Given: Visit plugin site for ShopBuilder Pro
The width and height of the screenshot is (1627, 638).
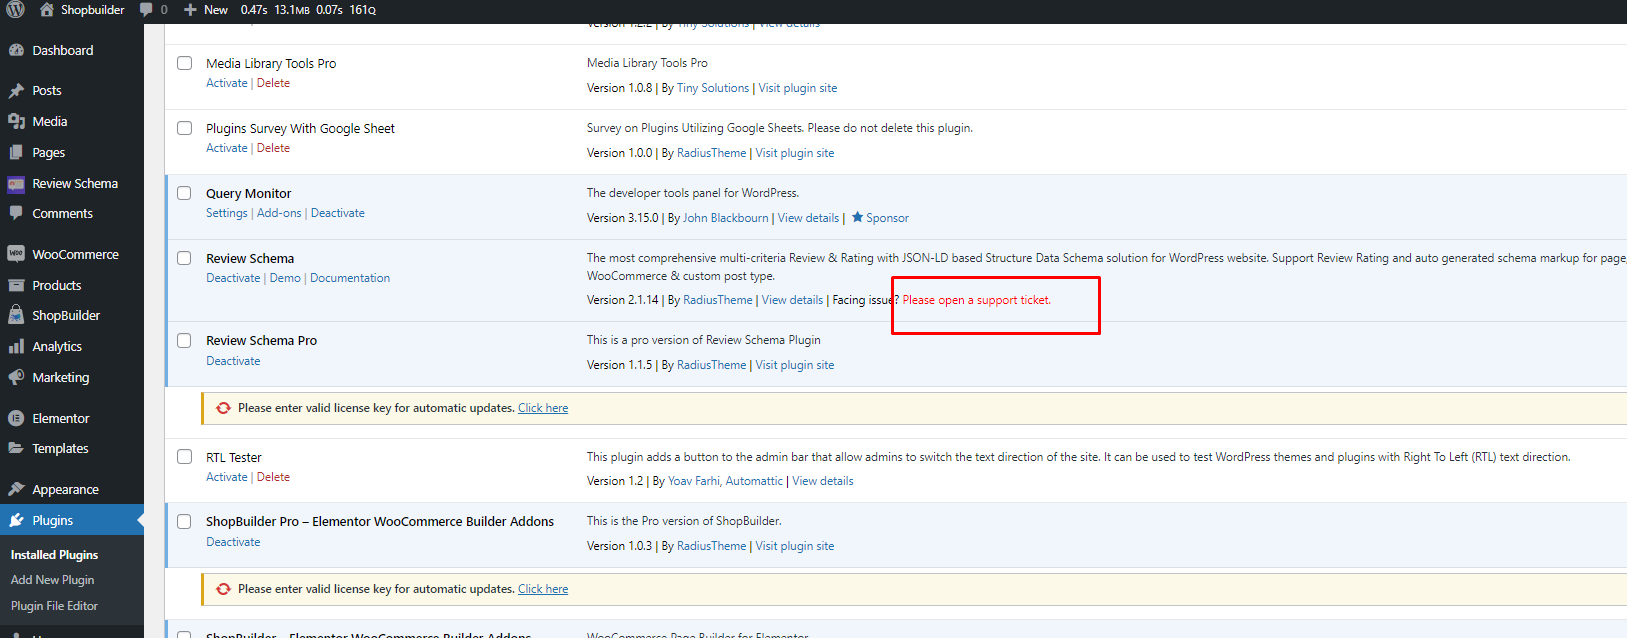Looking at the screenshot, I should point(795,546).
